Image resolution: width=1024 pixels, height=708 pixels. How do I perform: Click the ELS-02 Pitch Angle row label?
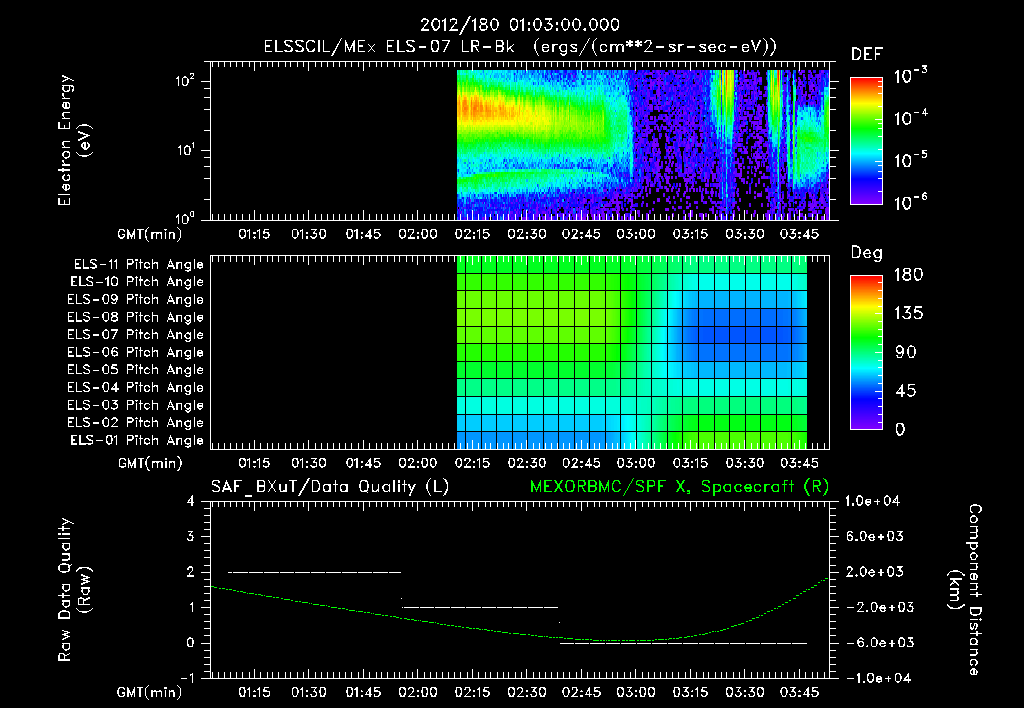click(136, 423)
